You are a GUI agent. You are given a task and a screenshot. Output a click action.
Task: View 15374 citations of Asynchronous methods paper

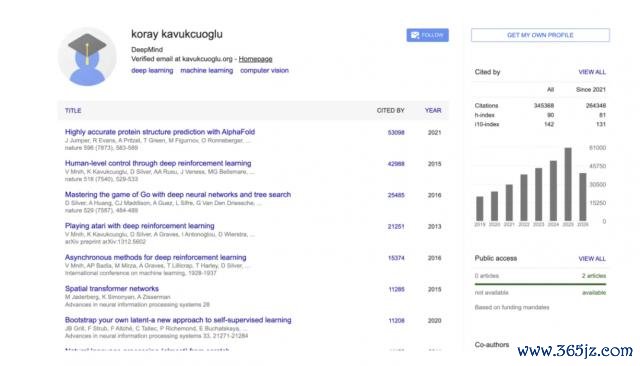point(396,258)
